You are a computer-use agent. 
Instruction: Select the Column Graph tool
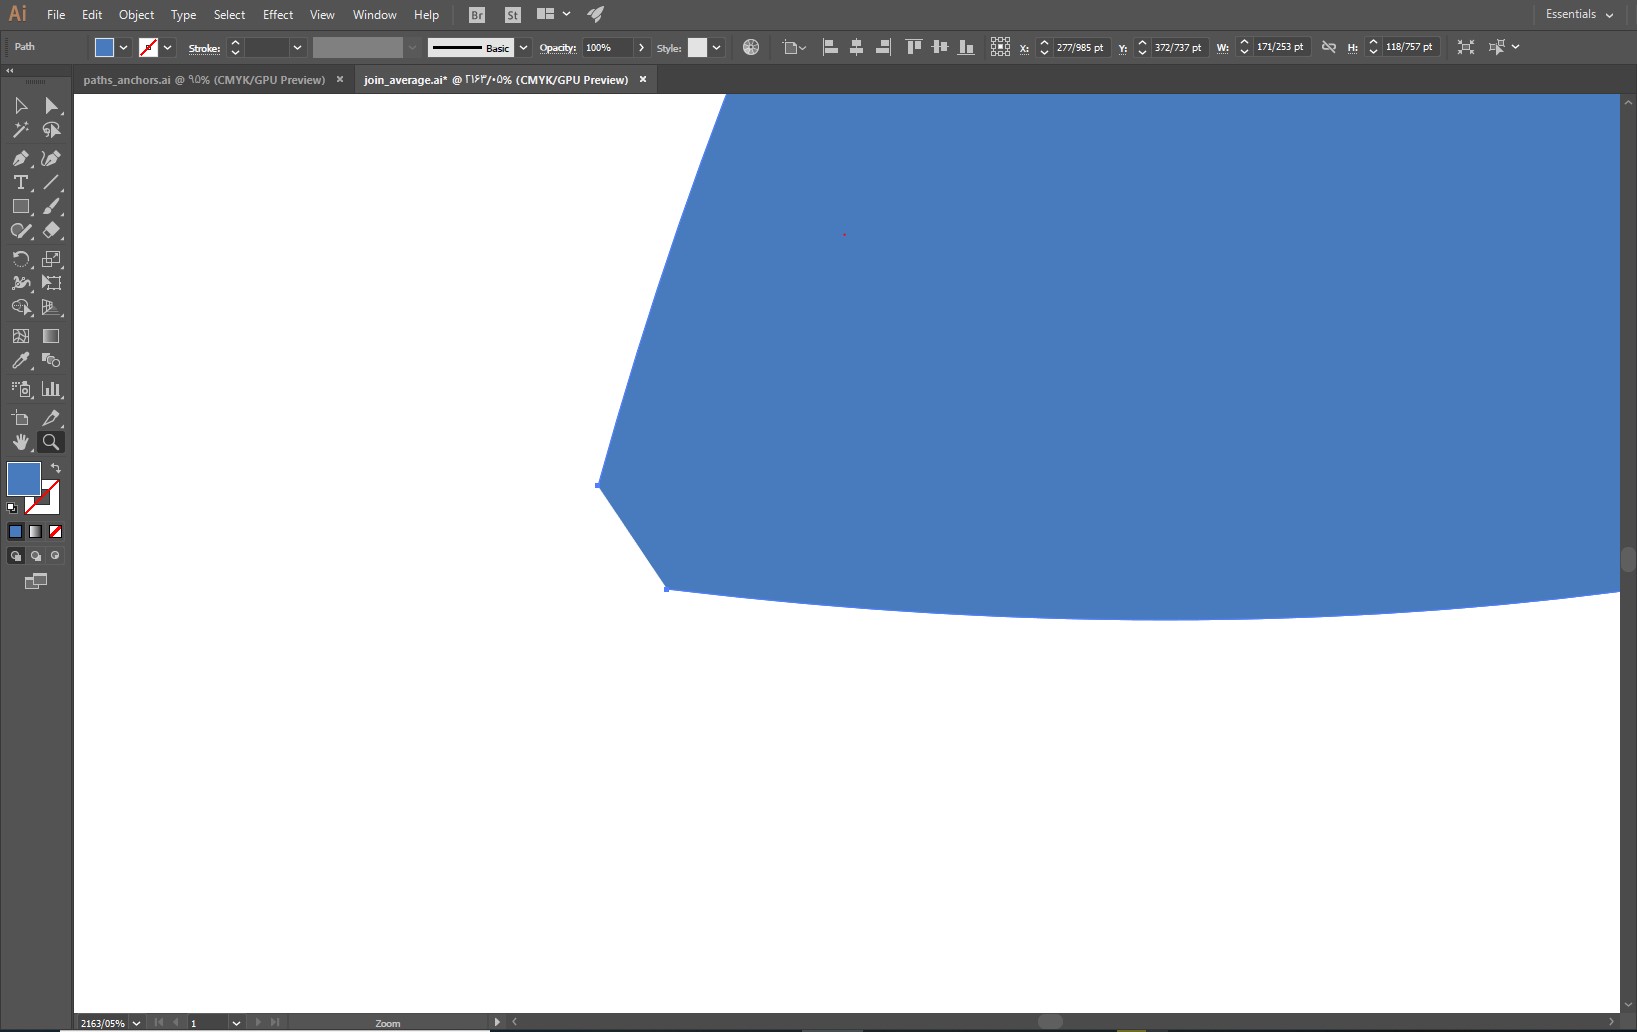(x=51, y=389)
